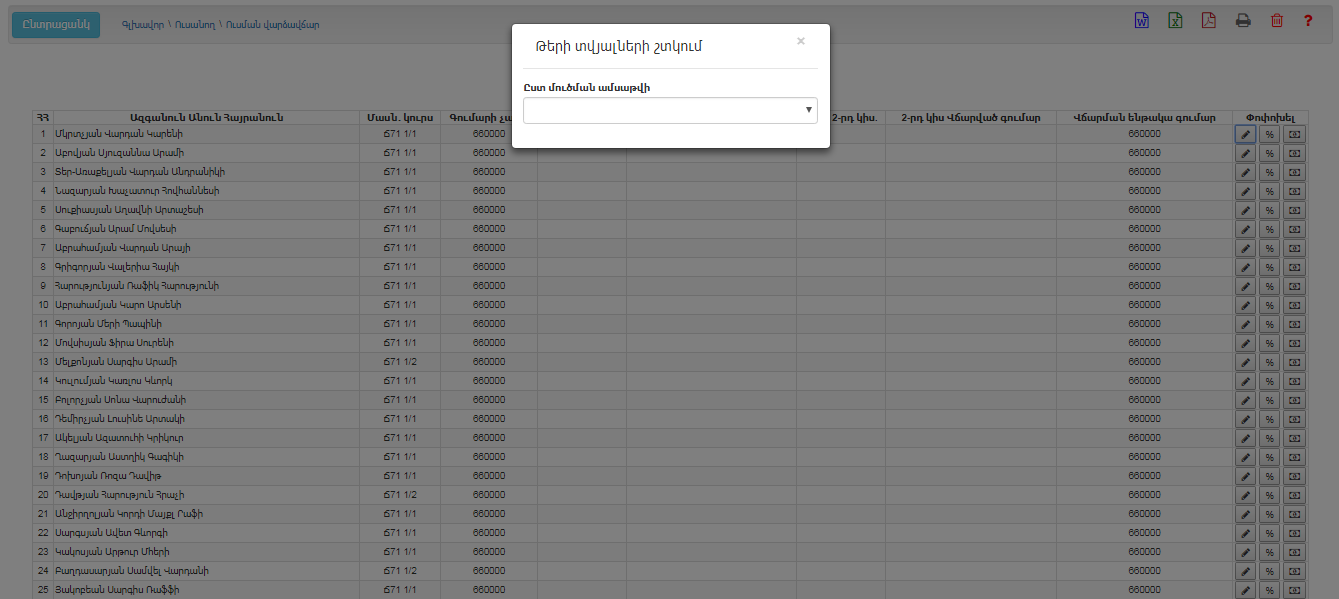Click the red trash bin icon
The height and width of the screenshot is (599, 1339).
[x=1276, y=21]
